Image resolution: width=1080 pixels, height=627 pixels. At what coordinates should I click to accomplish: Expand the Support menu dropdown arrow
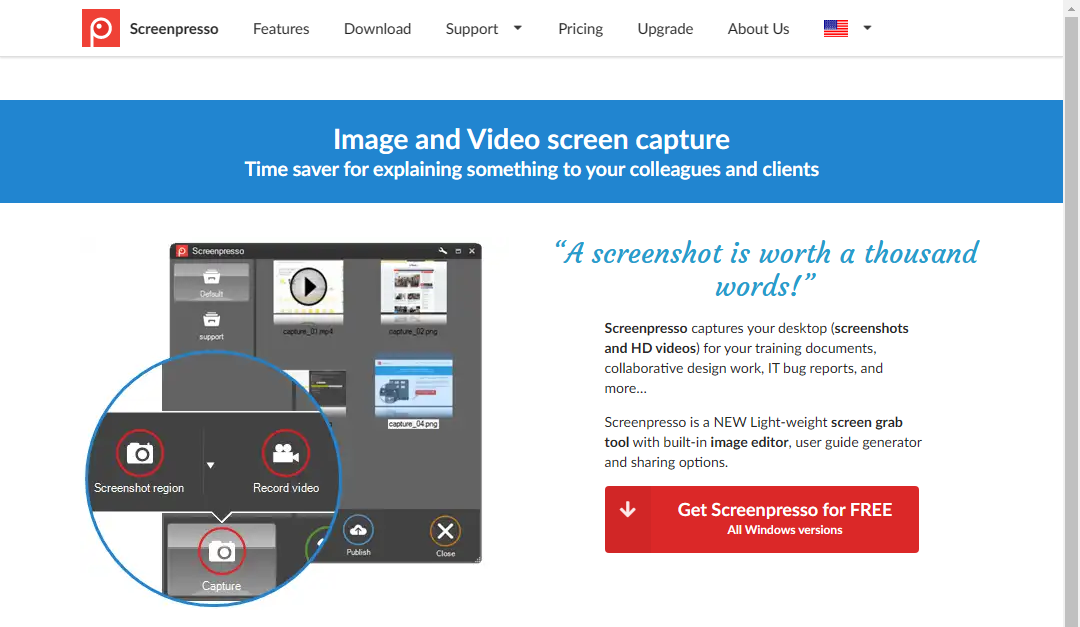tap(518, 28)
